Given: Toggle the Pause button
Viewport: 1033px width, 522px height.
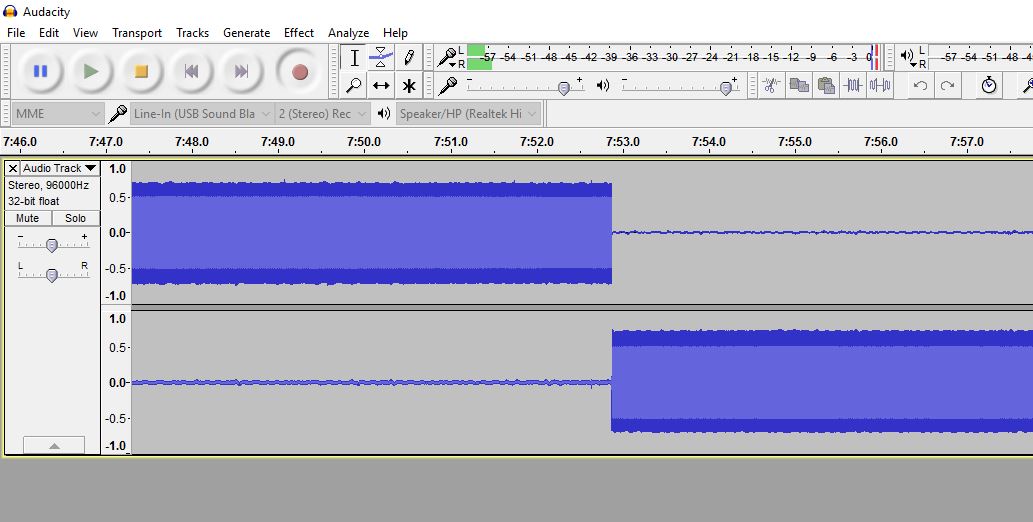Looking at the screenshot, I should coord(40,71).
